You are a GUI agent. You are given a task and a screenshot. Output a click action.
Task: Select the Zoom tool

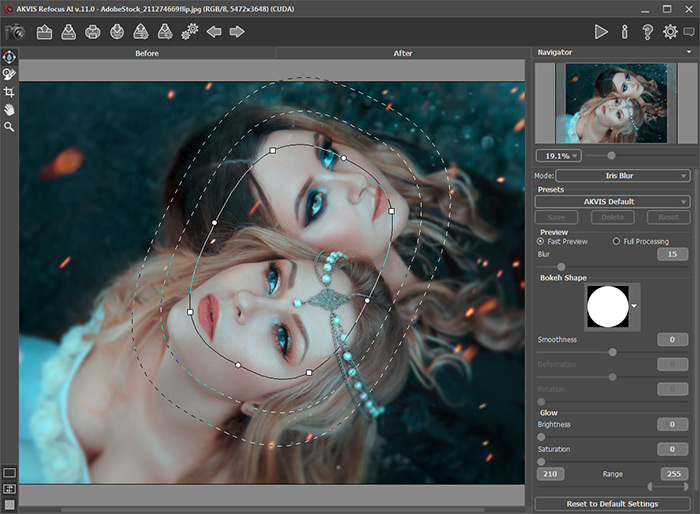9,127
